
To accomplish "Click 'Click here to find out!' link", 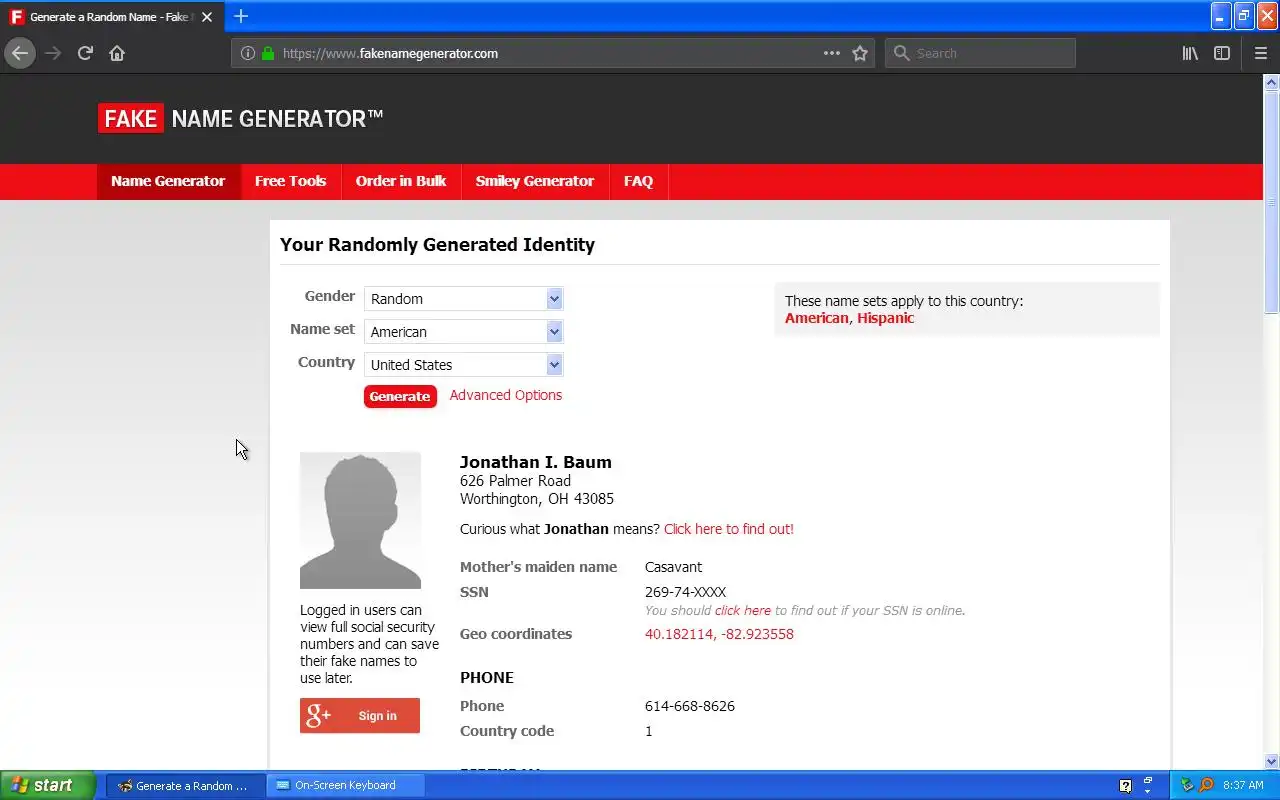I will tap(729, 529).
